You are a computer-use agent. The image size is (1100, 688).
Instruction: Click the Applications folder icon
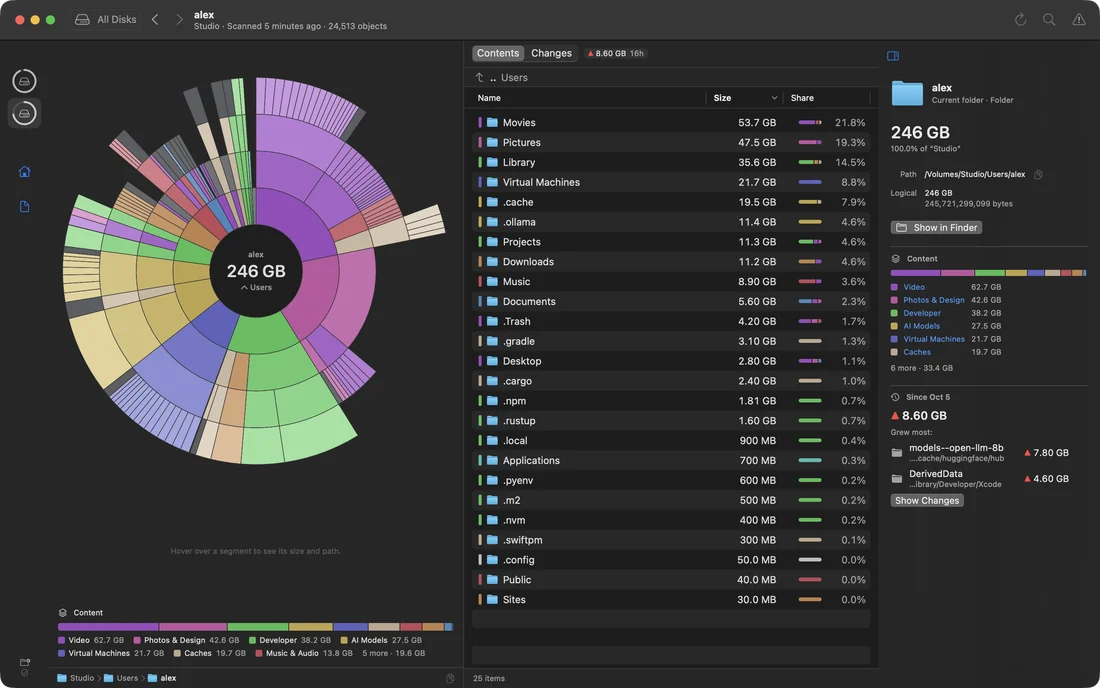(x=492, y=461)
